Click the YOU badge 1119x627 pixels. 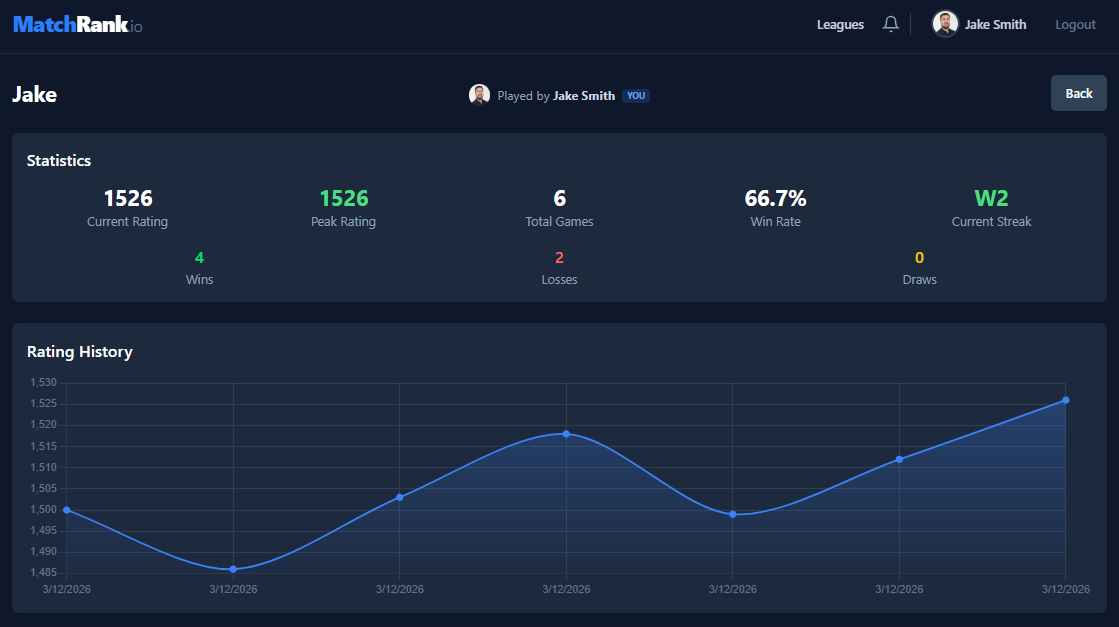(x=636, y=95)
